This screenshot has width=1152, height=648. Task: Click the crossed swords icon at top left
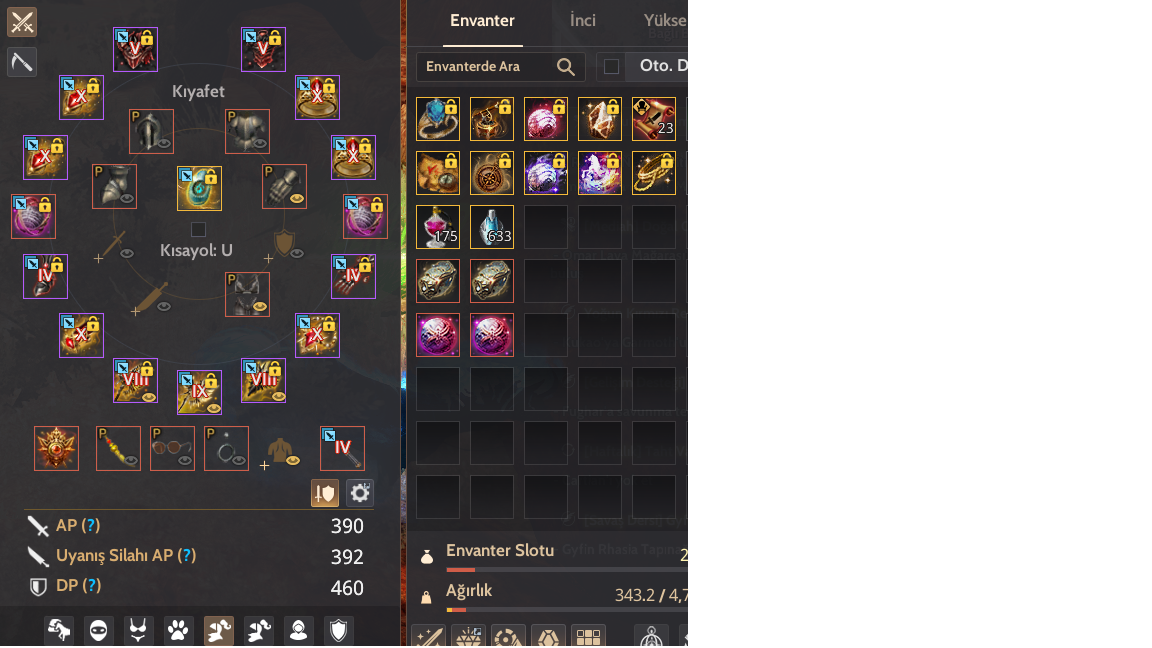pyautogui.click(x=22, y=22)
